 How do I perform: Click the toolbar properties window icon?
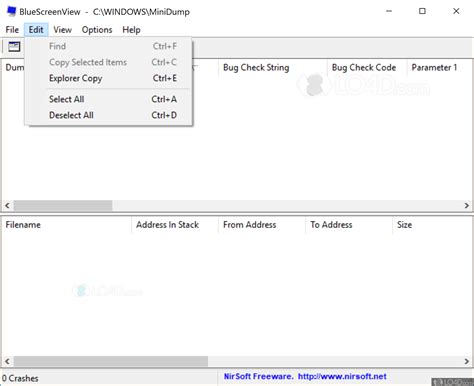point(14,47)
